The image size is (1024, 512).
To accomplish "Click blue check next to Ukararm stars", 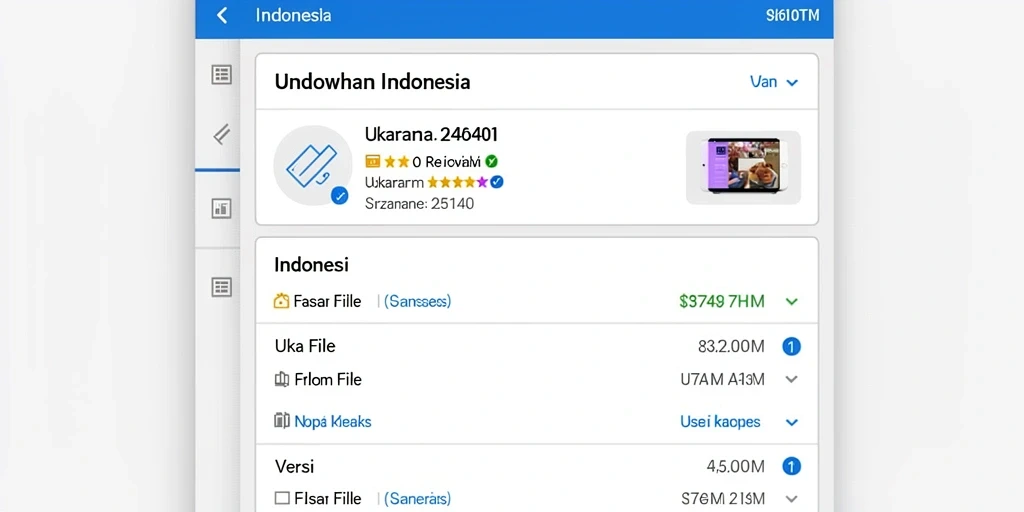I will (497, 182).
